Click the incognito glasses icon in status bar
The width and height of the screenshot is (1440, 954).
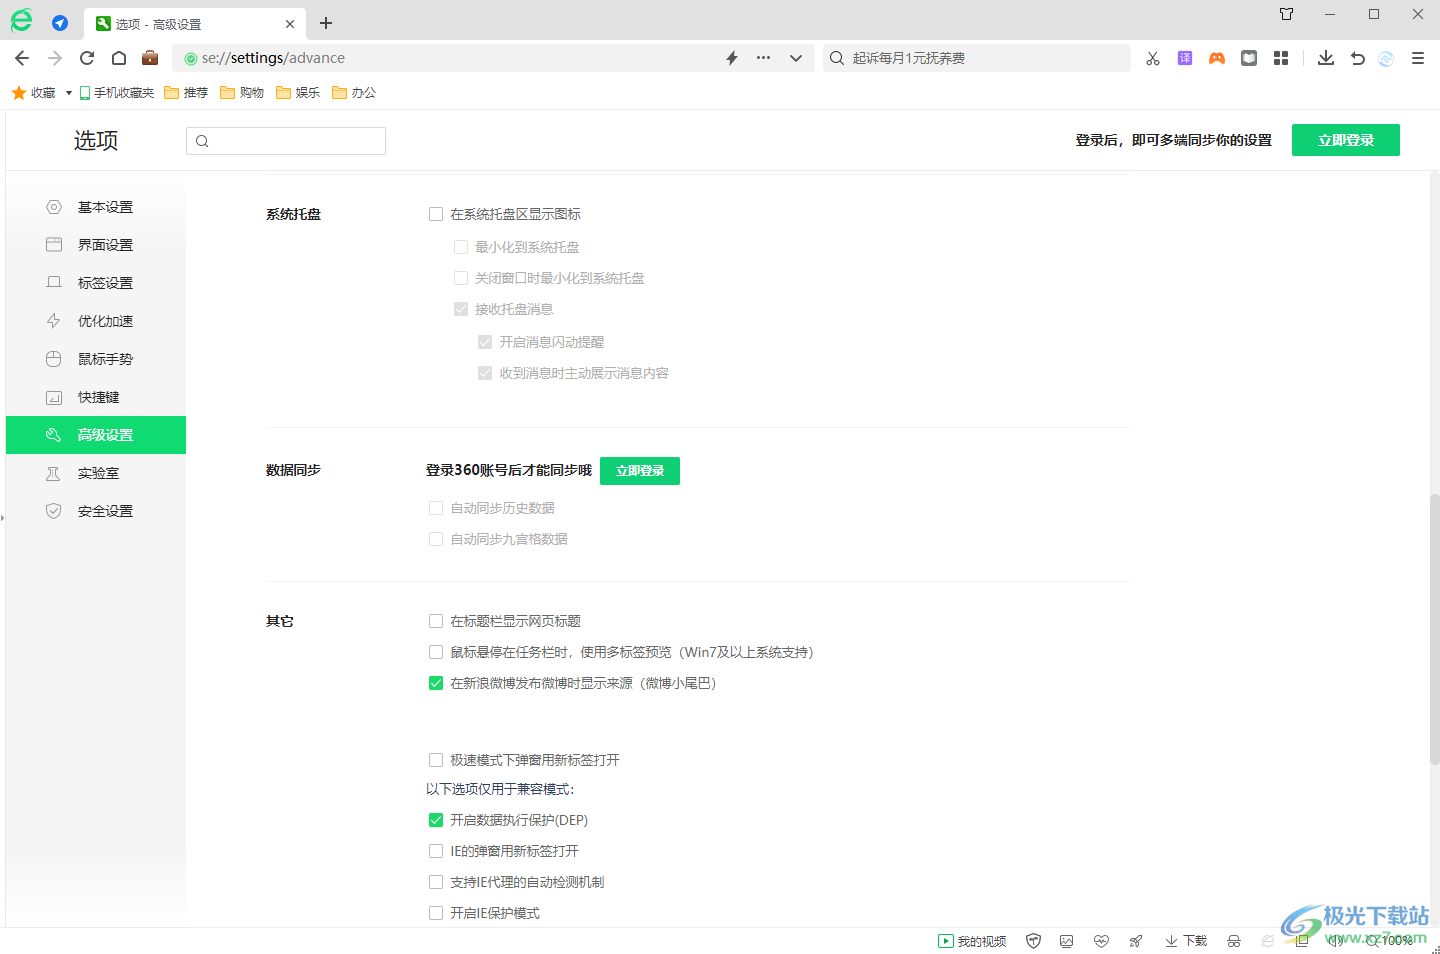pos(1234,941)
